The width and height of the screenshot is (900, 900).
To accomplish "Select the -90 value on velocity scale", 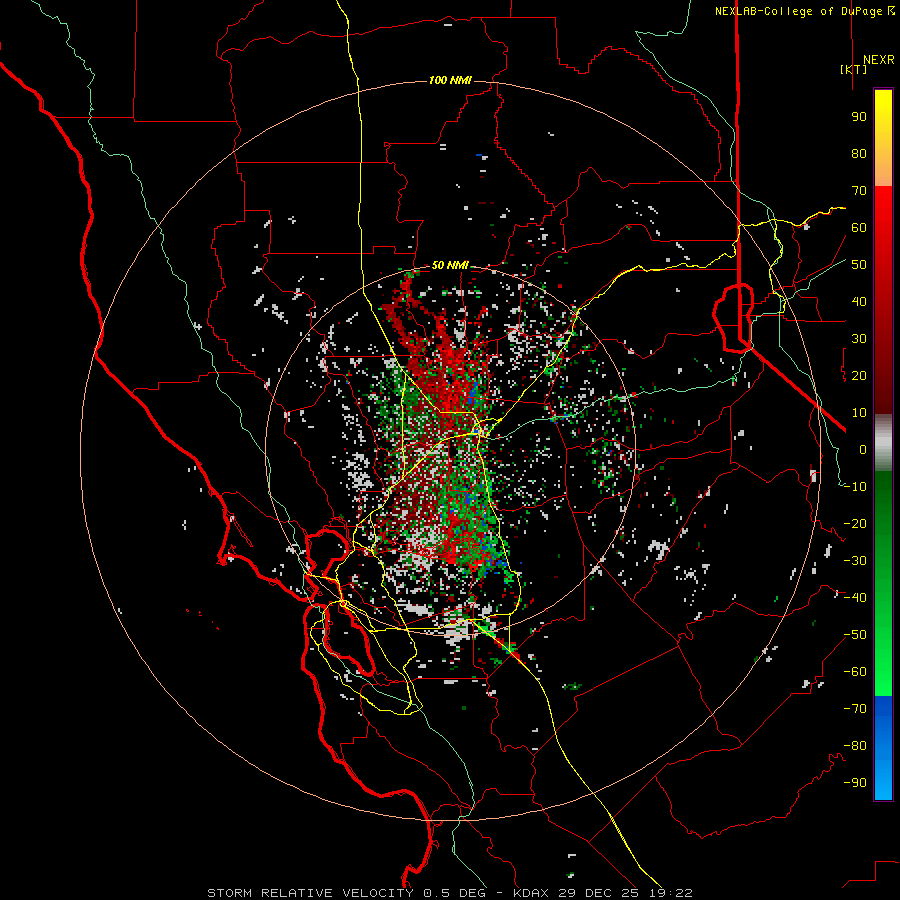I will pyautogui.click(x=855, y=783).
